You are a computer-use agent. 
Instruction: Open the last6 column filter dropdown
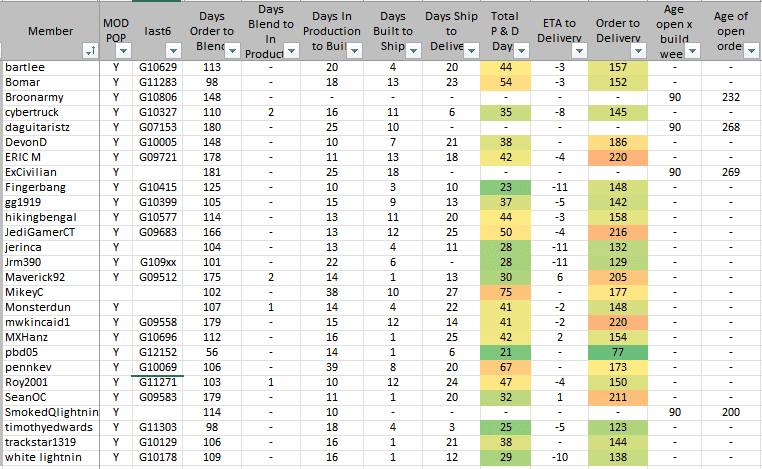pyautogui.click(x=176, y=52)
